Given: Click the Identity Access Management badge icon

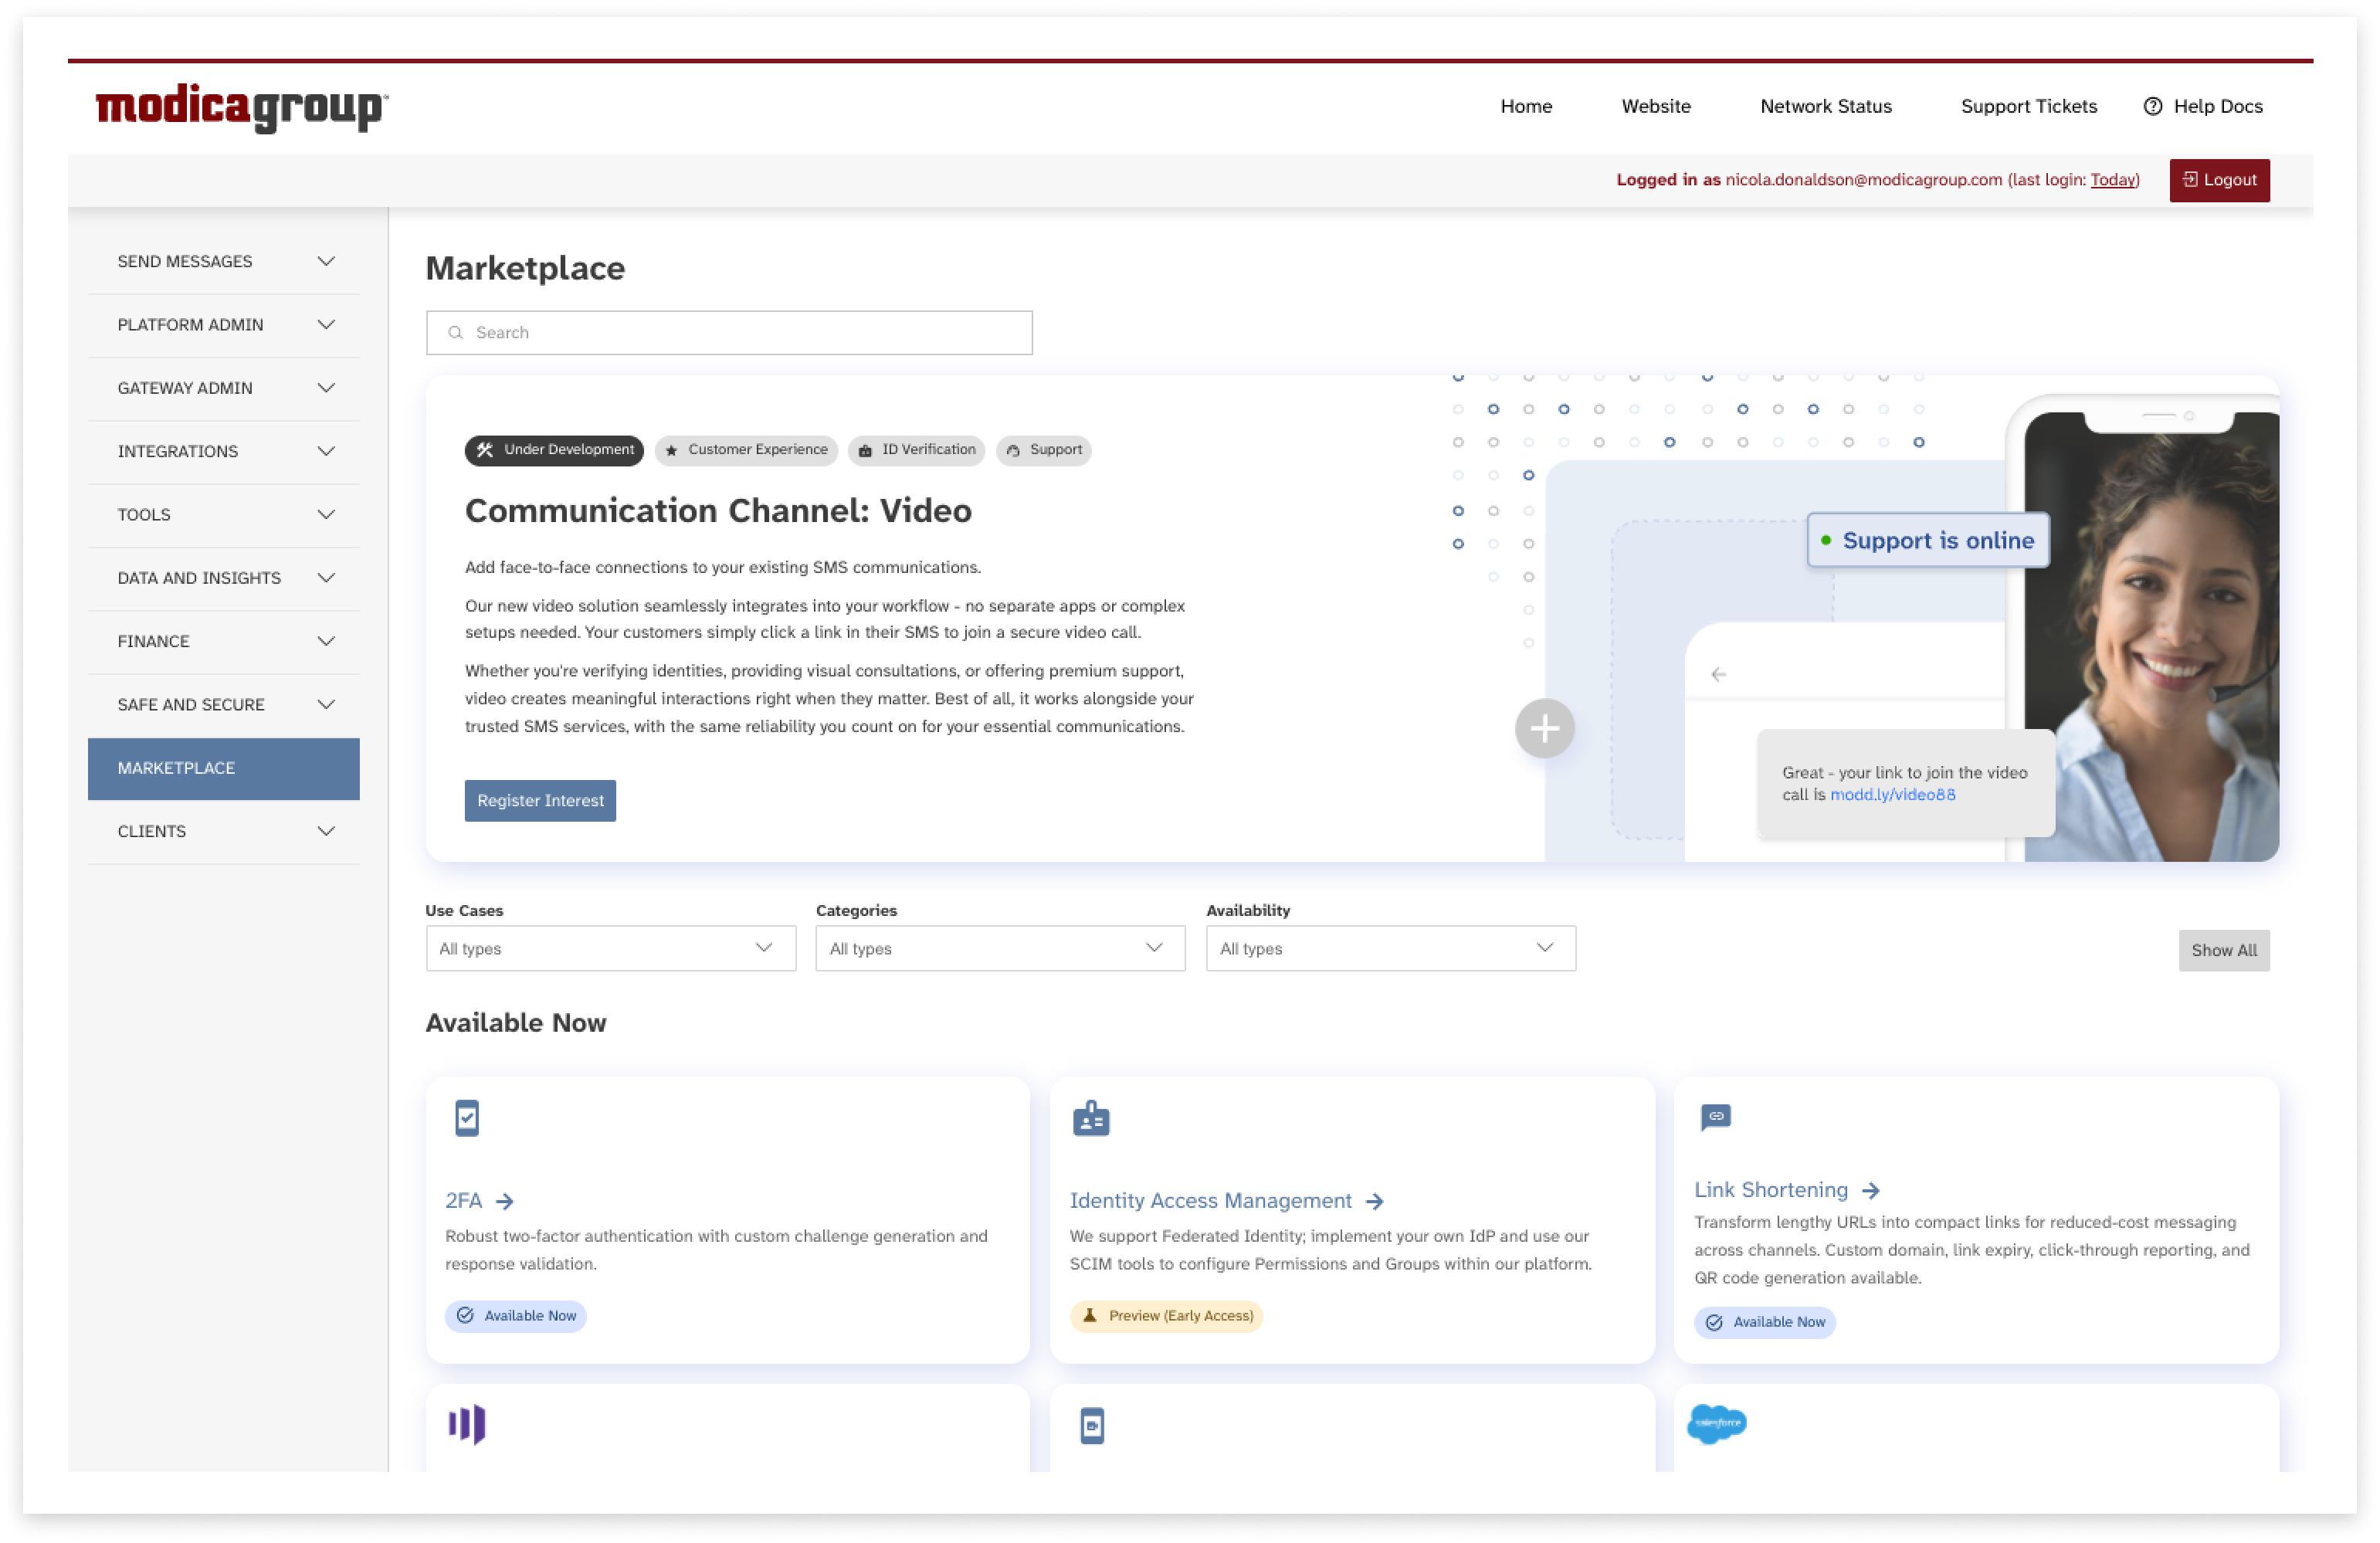Looking at the screenshot, I should coord(1091,1117).
